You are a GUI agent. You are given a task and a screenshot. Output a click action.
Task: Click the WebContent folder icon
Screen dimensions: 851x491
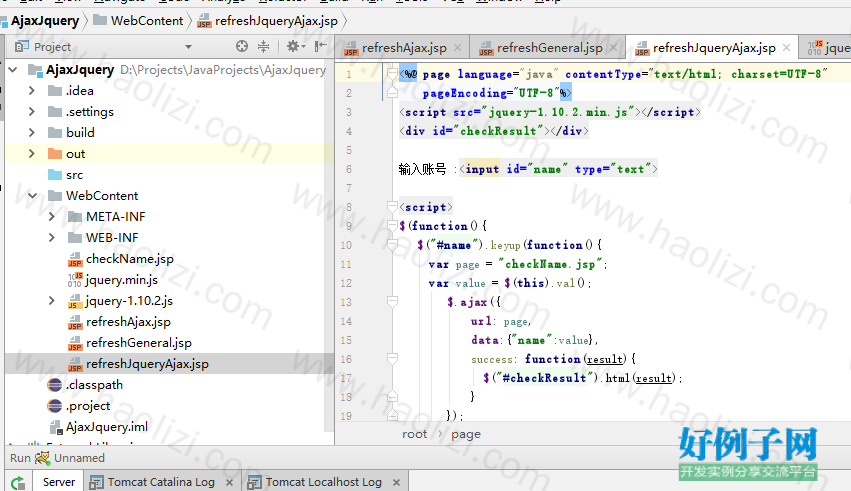pos(55,195)
